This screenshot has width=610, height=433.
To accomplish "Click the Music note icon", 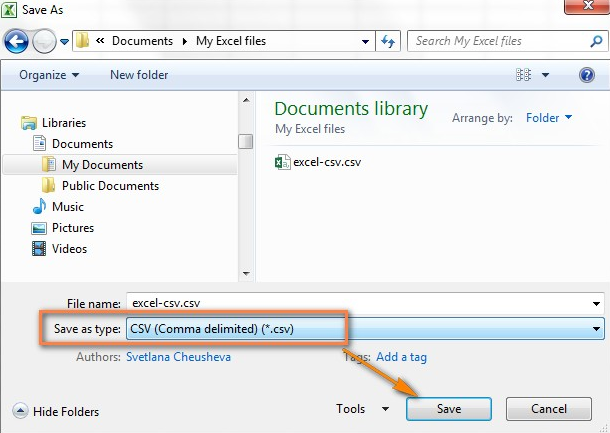I will click(39, 206).
